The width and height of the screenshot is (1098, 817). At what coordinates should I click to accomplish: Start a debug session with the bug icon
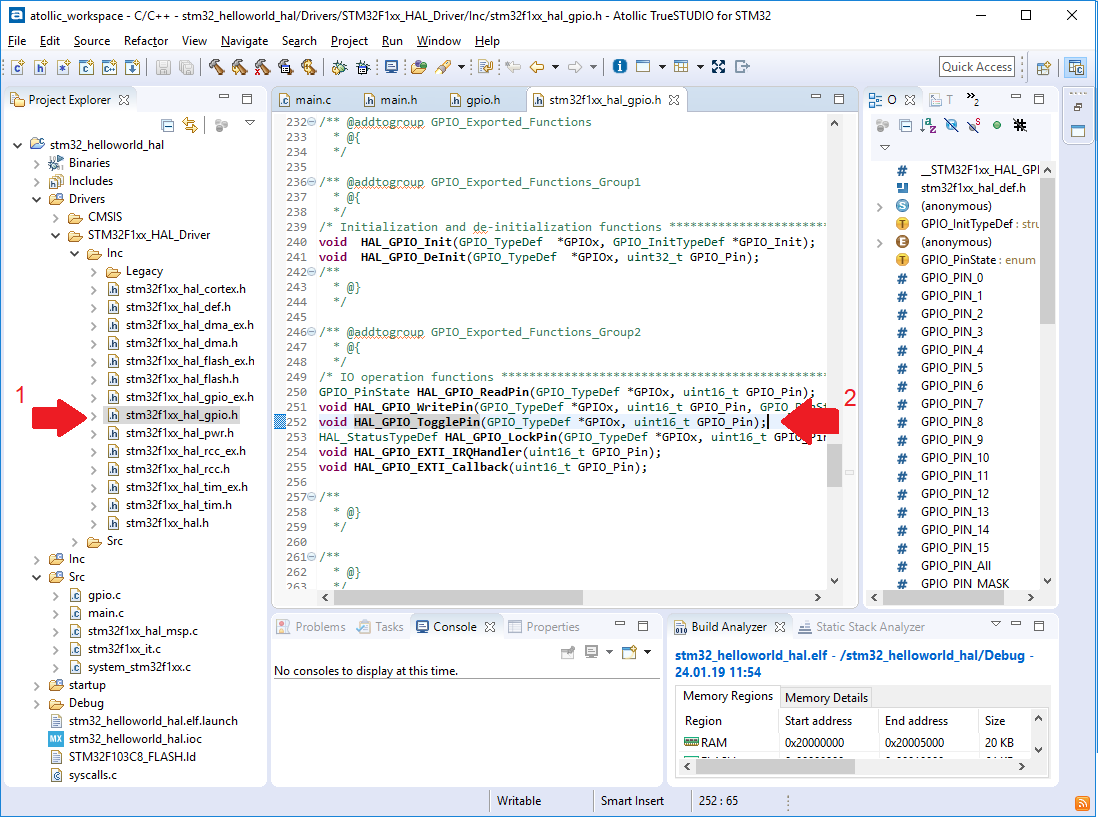(336, 66)
